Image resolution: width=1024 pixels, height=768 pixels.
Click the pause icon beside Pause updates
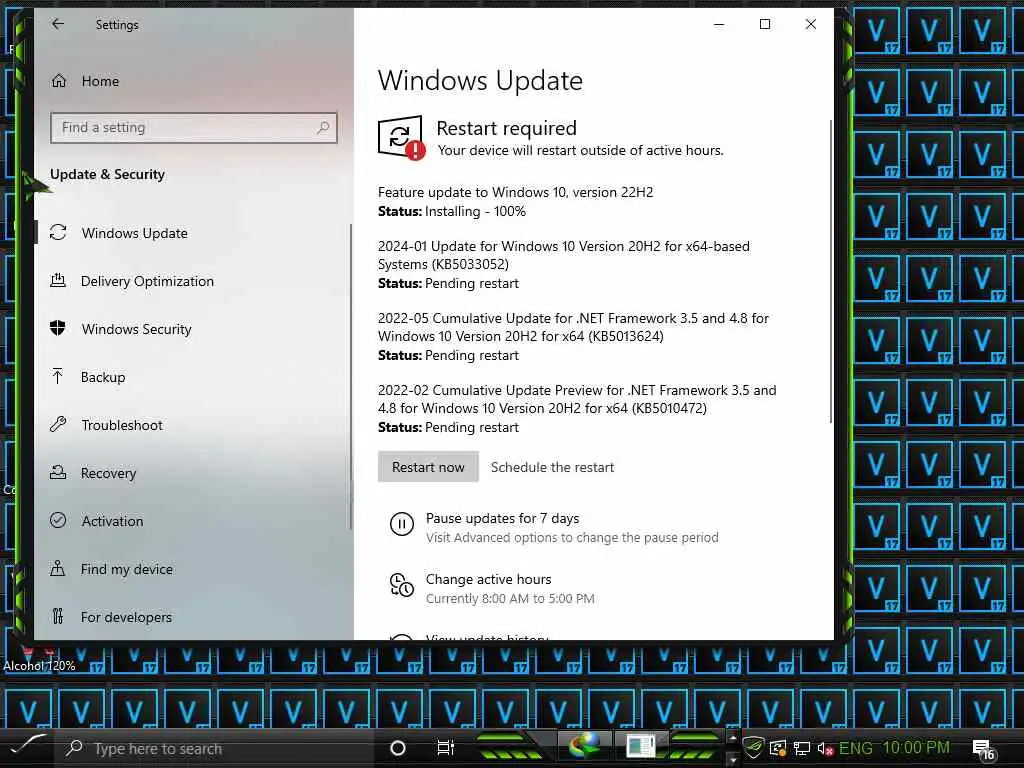(402, 524)
